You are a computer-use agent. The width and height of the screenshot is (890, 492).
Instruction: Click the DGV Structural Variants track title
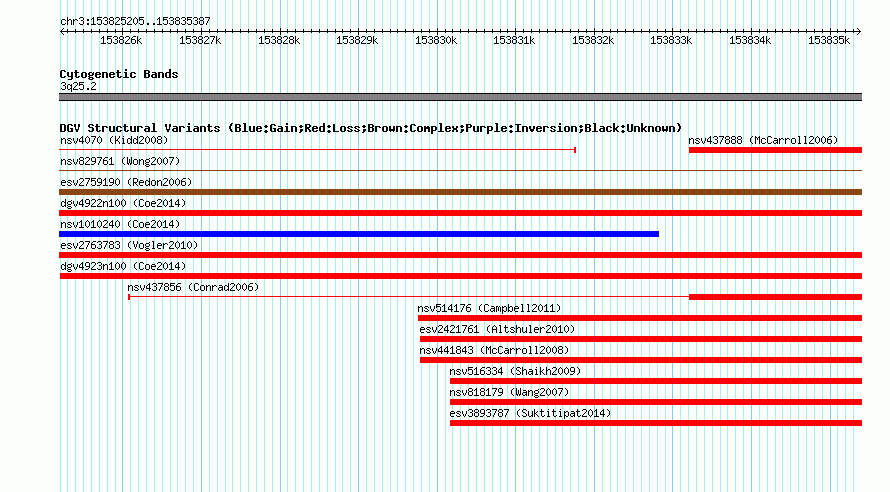pyautogui.click(x=371, y=128)
